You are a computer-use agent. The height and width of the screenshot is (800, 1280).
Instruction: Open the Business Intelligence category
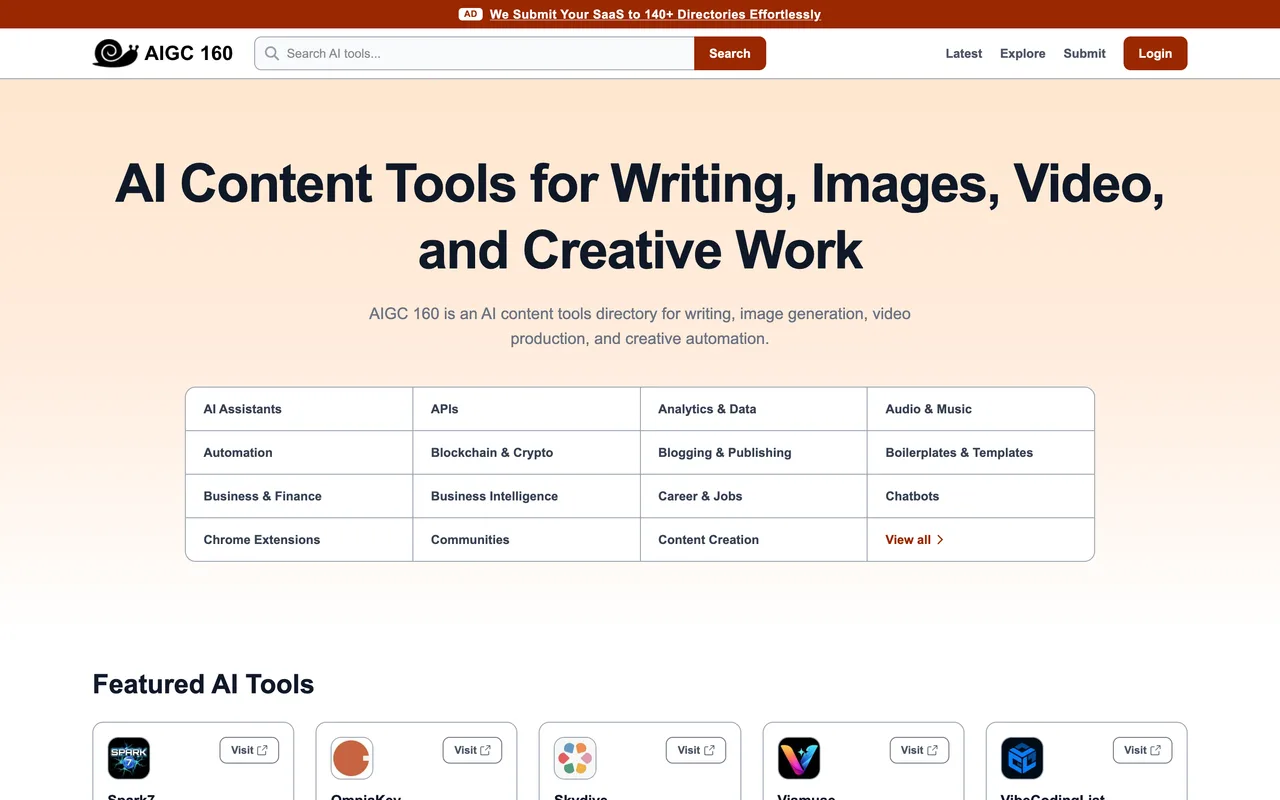tap(526, 496)
